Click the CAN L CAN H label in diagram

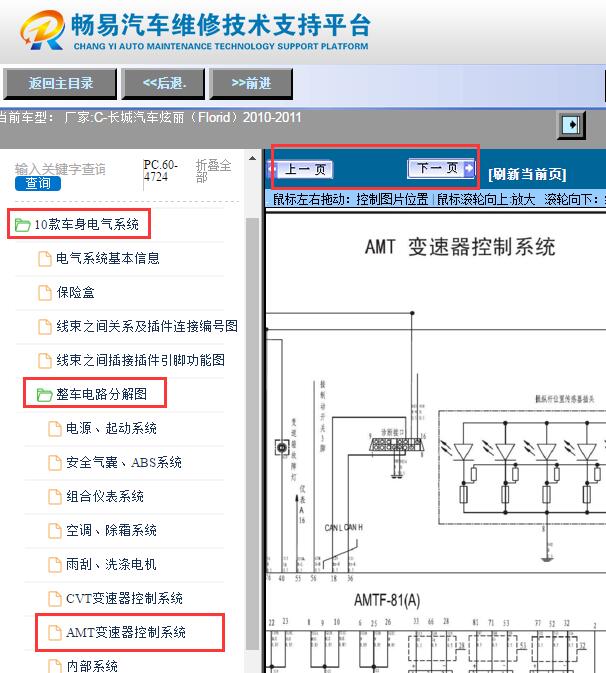(343, 527)
